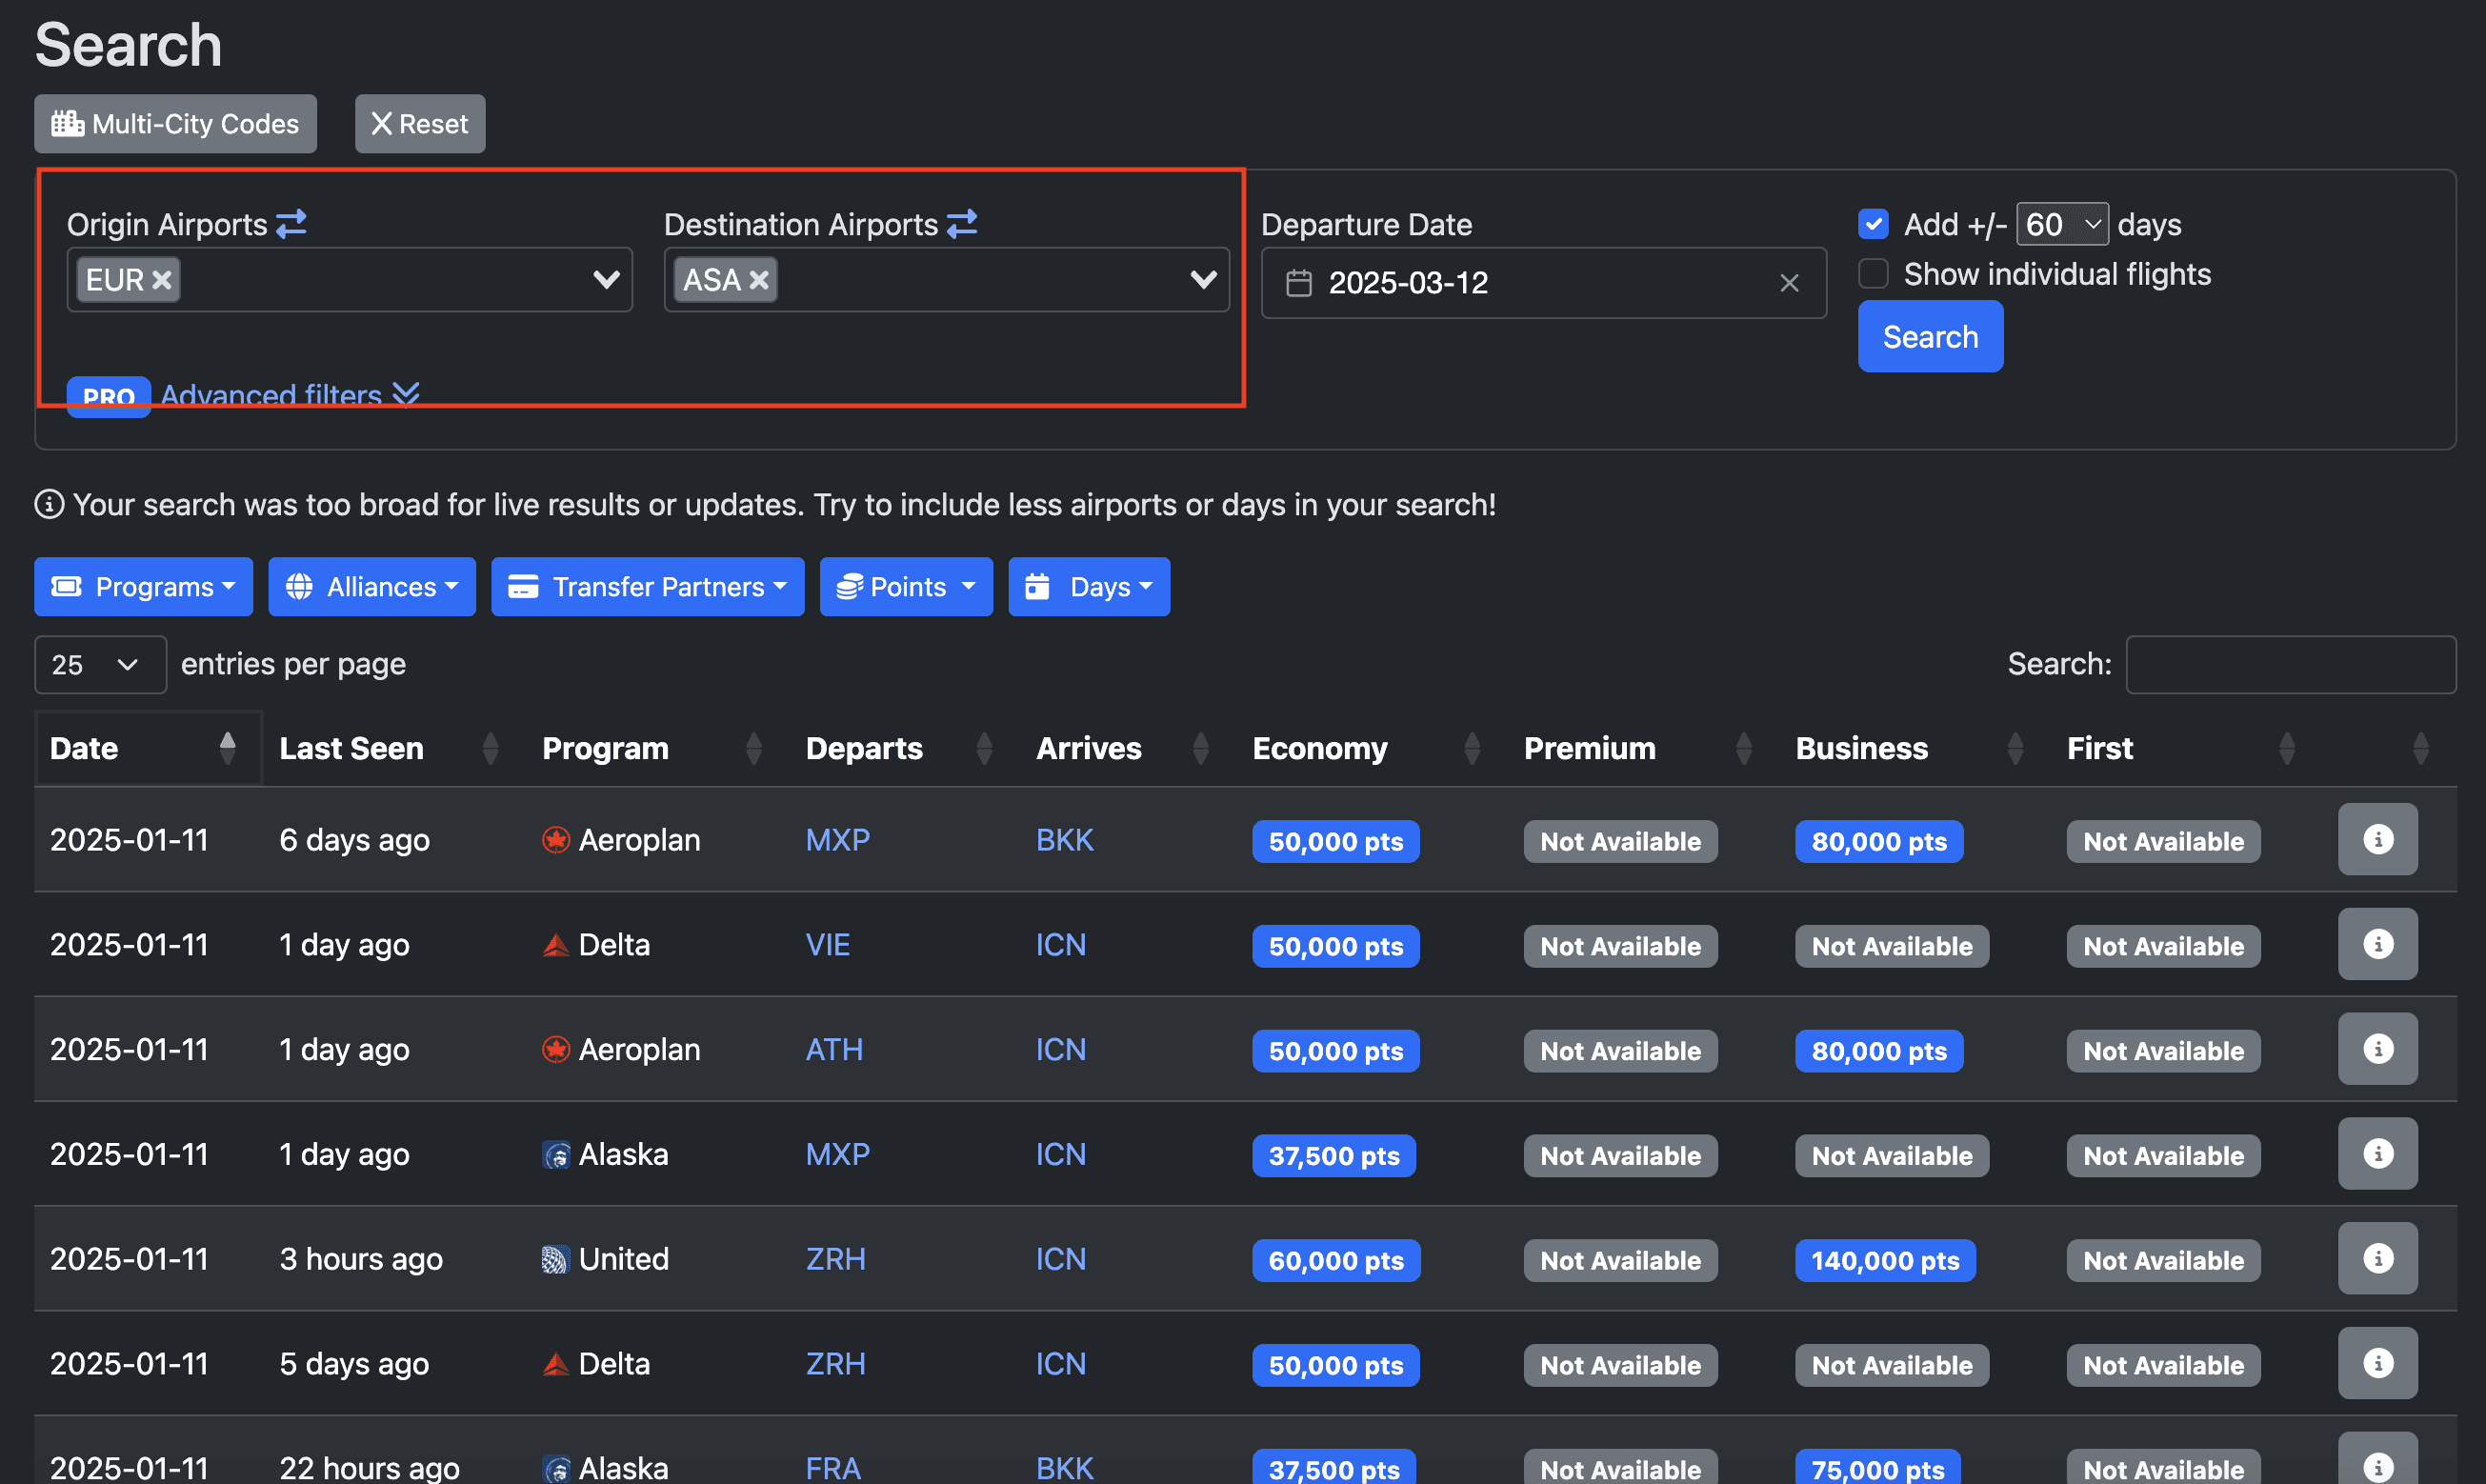
Task: Expand the Origin Airports dropdown
Action: point(606,280)
